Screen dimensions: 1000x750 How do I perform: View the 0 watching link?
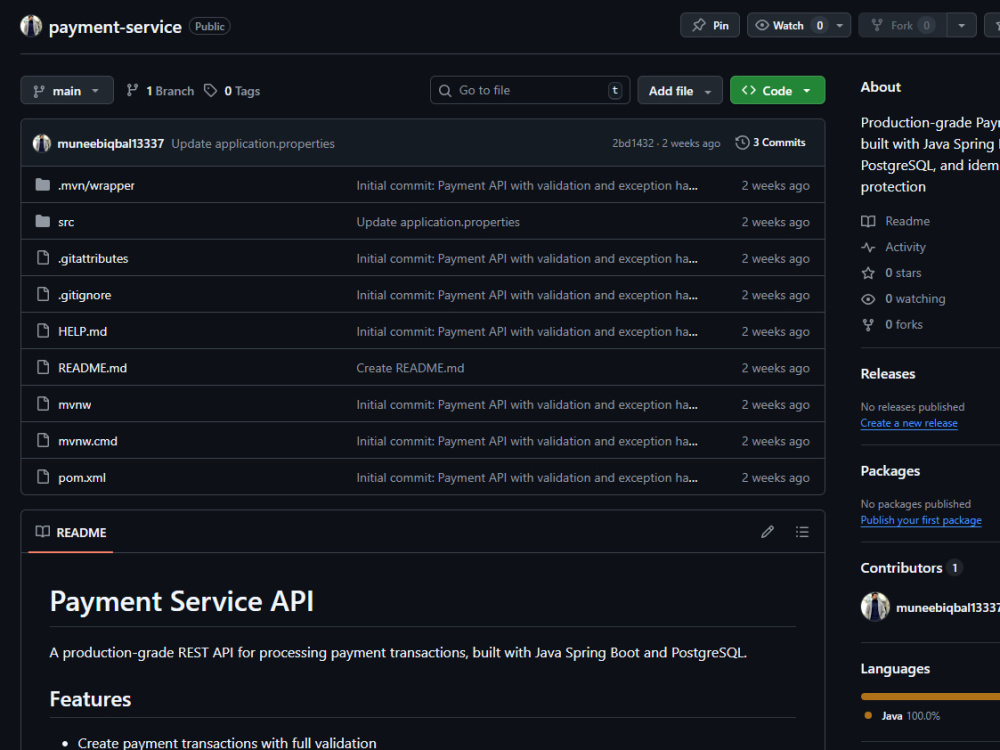(x=903, y=298)
